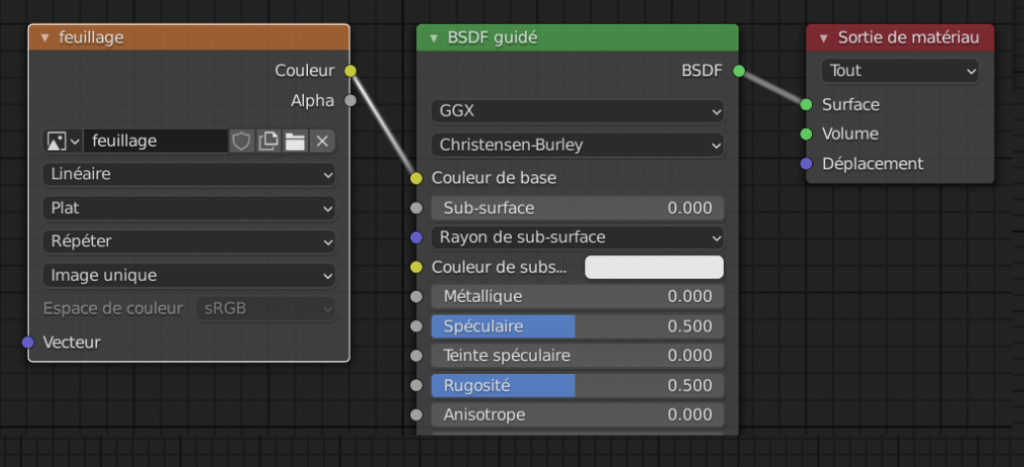1024x467 pixels.
Task: Click the Couleur output socket
Action: point(350,71)
